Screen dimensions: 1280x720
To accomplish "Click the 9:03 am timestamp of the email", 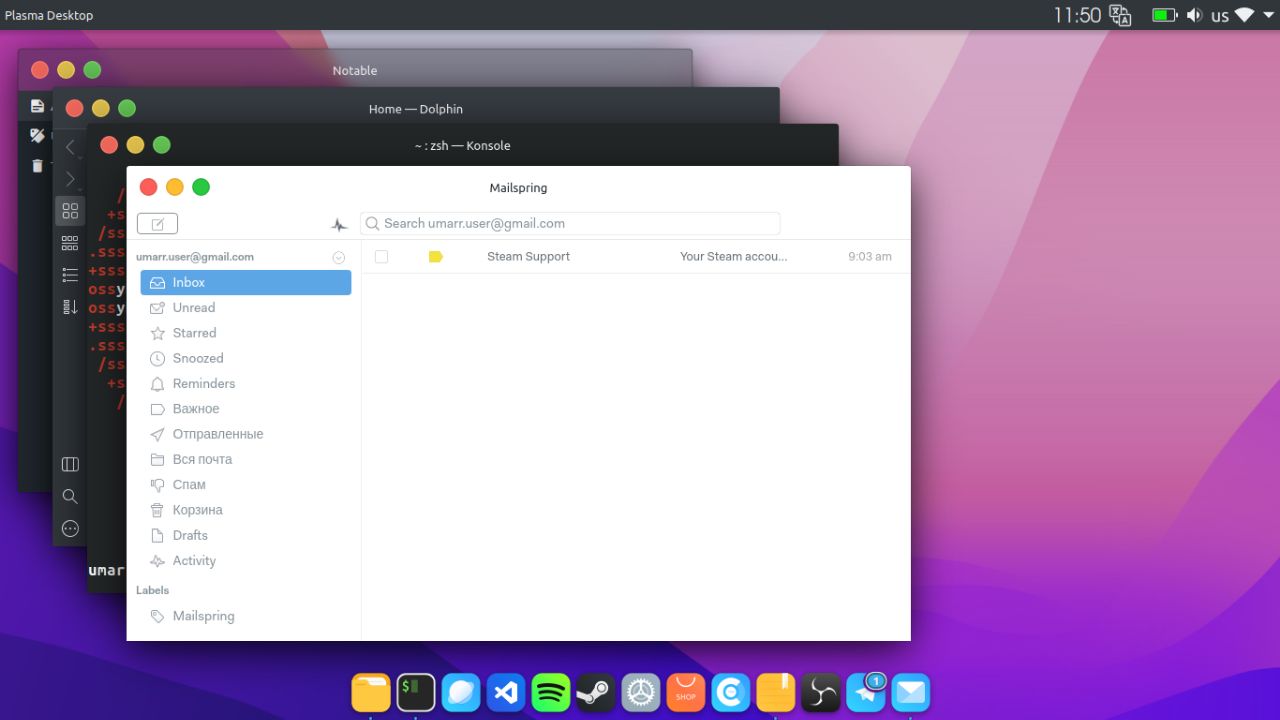I will pos(870,257).
